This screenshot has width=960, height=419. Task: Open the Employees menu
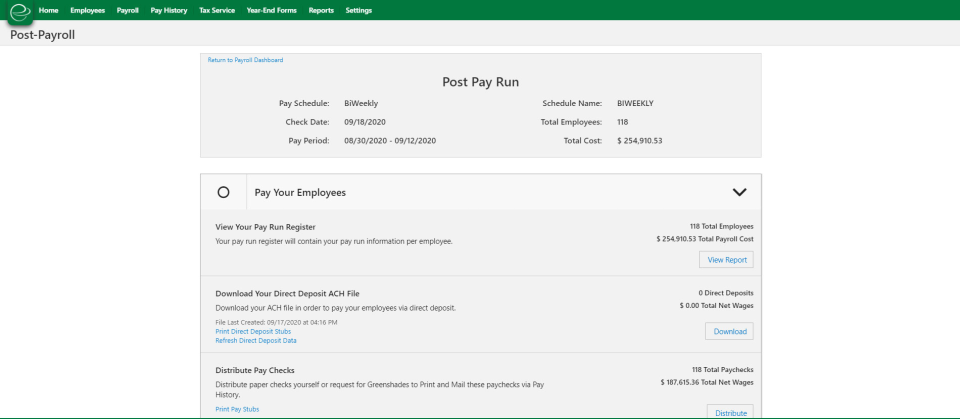click(88, 10)
